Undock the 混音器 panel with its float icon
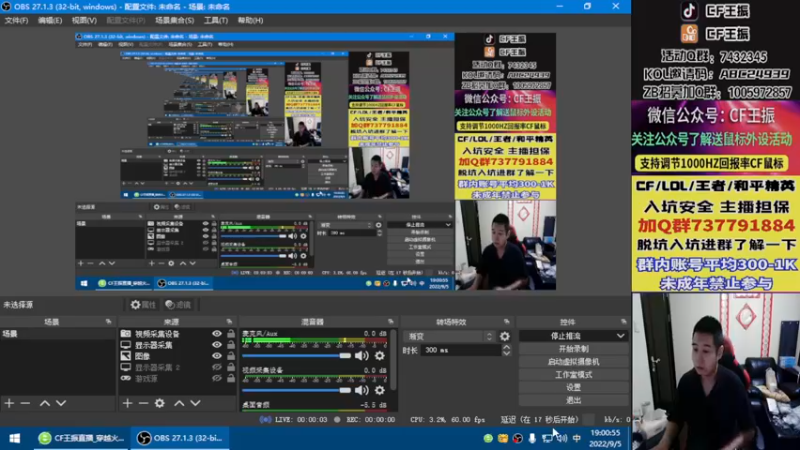Screen dimensions: 800x450 click(x=391, y=321)
